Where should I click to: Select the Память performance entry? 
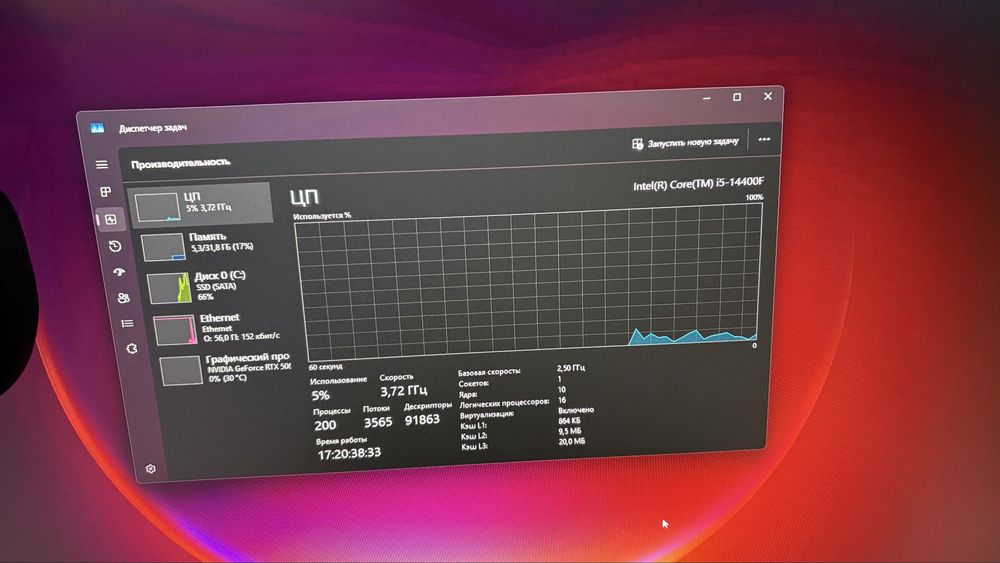coord(209,245)
